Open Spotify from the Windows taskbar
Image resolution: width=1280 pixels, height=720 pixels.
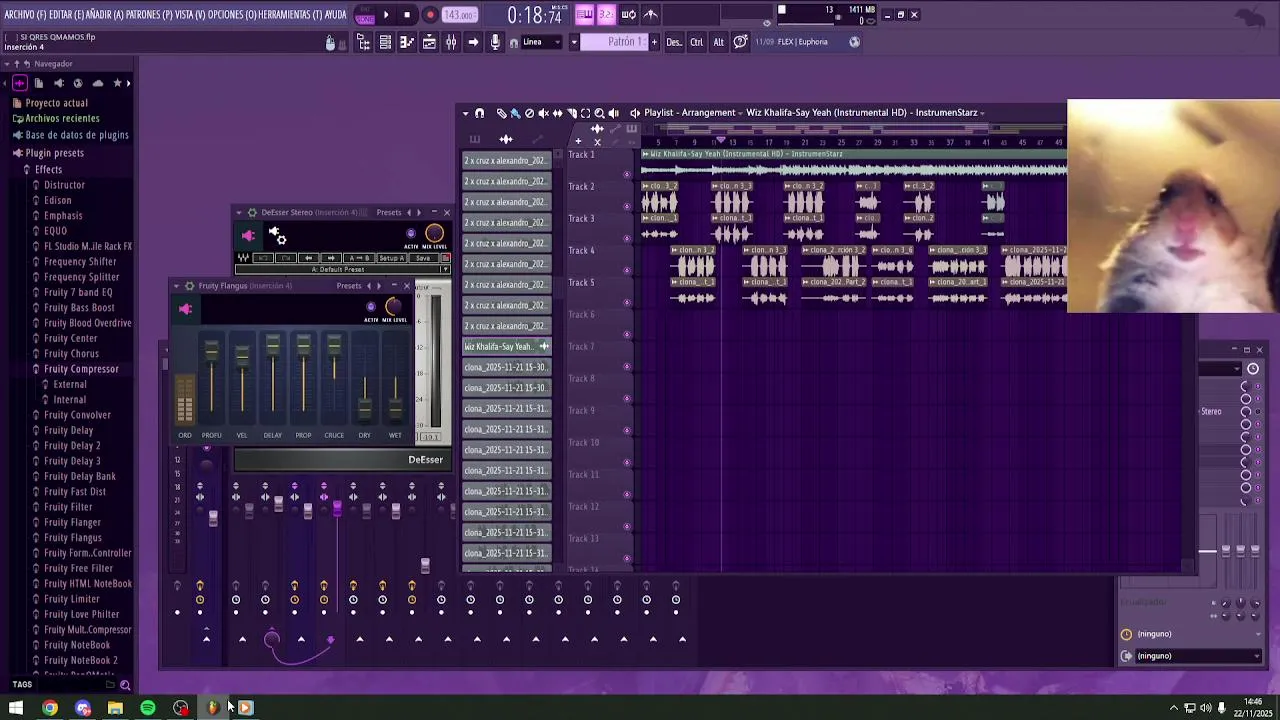point(148,708)
